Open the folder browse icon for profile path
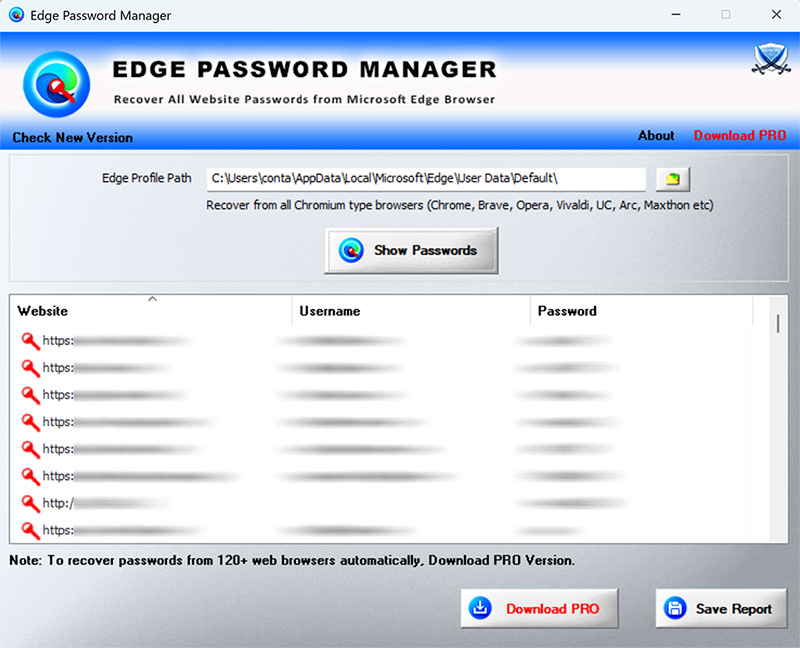 point(673,179)
